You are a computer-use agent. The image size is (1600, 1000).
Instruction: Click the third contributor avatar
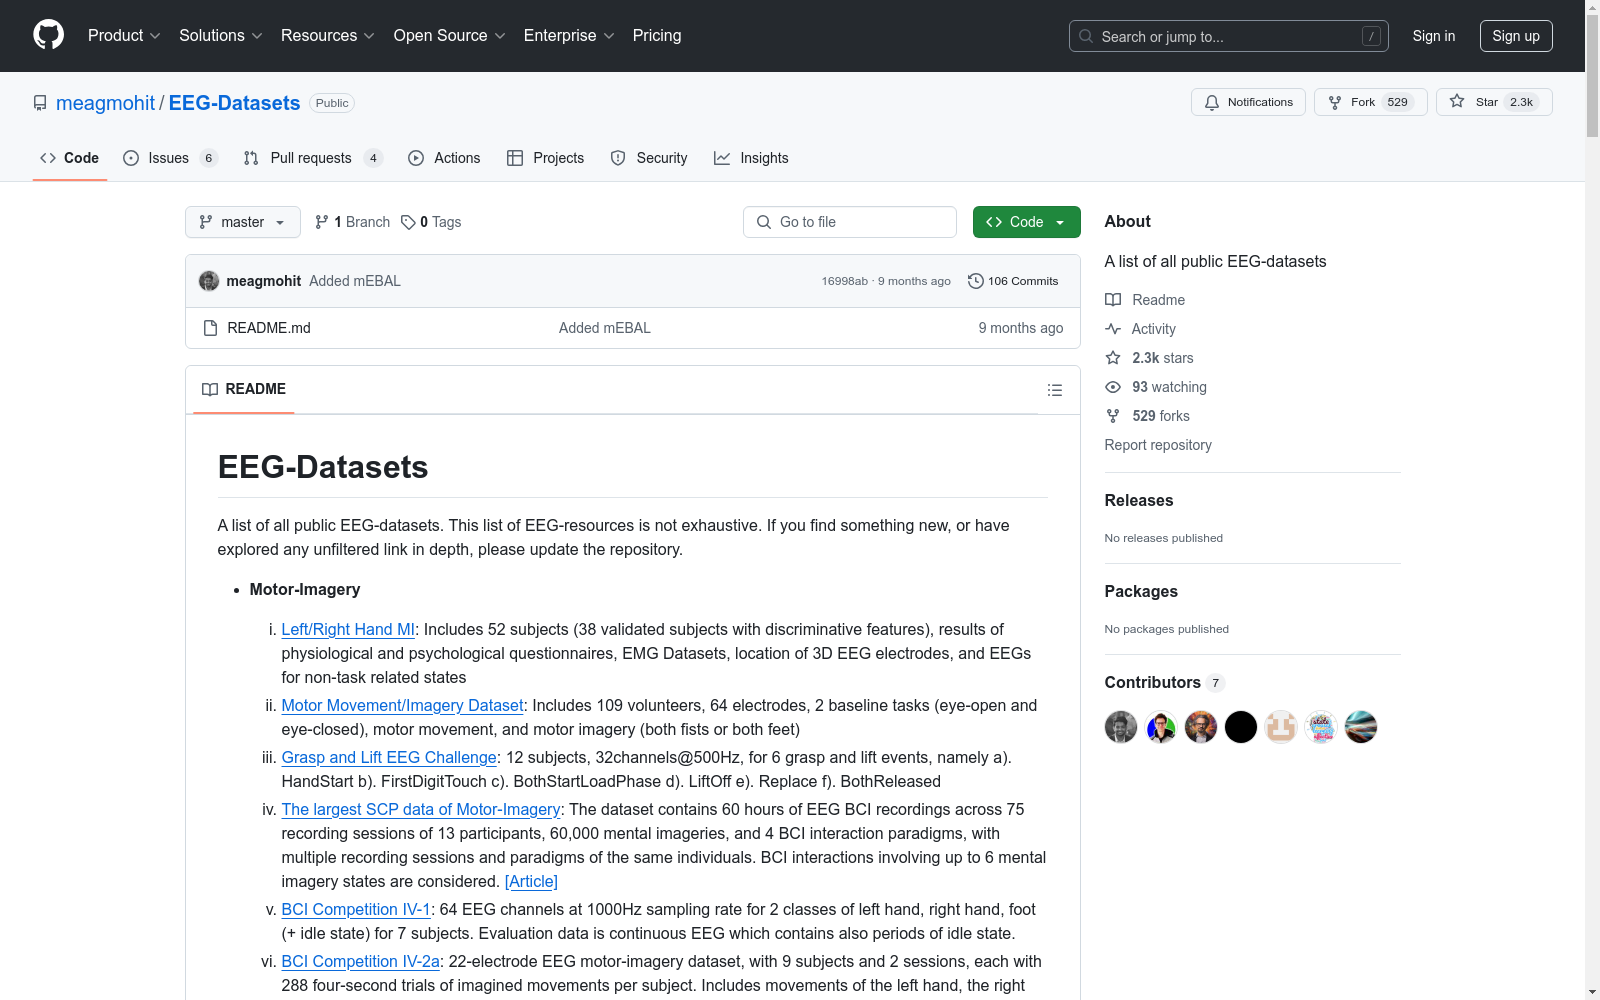point(1201,727)
